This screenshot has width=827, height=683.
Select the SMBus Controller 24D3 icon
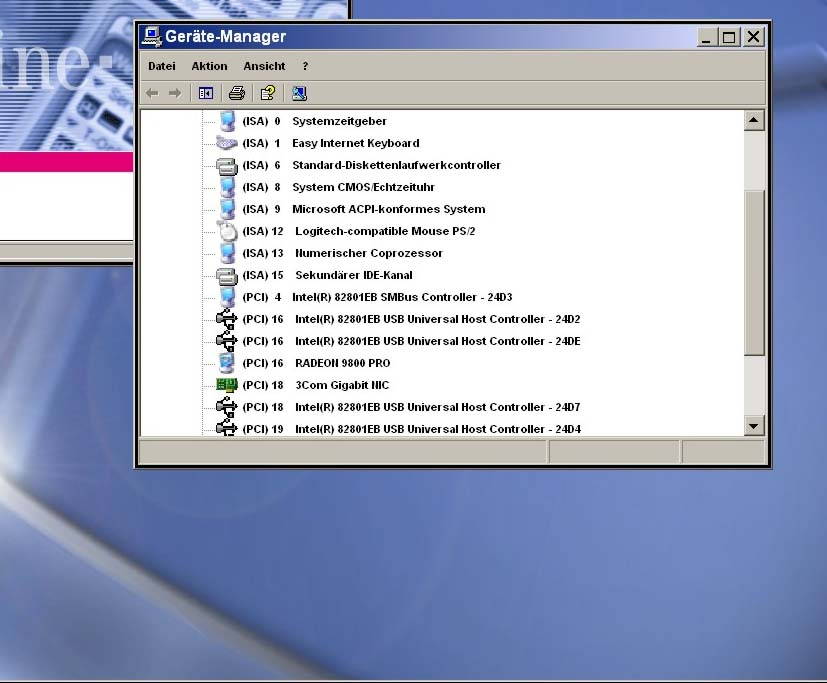pyautogui.click(x=227, y=297)
